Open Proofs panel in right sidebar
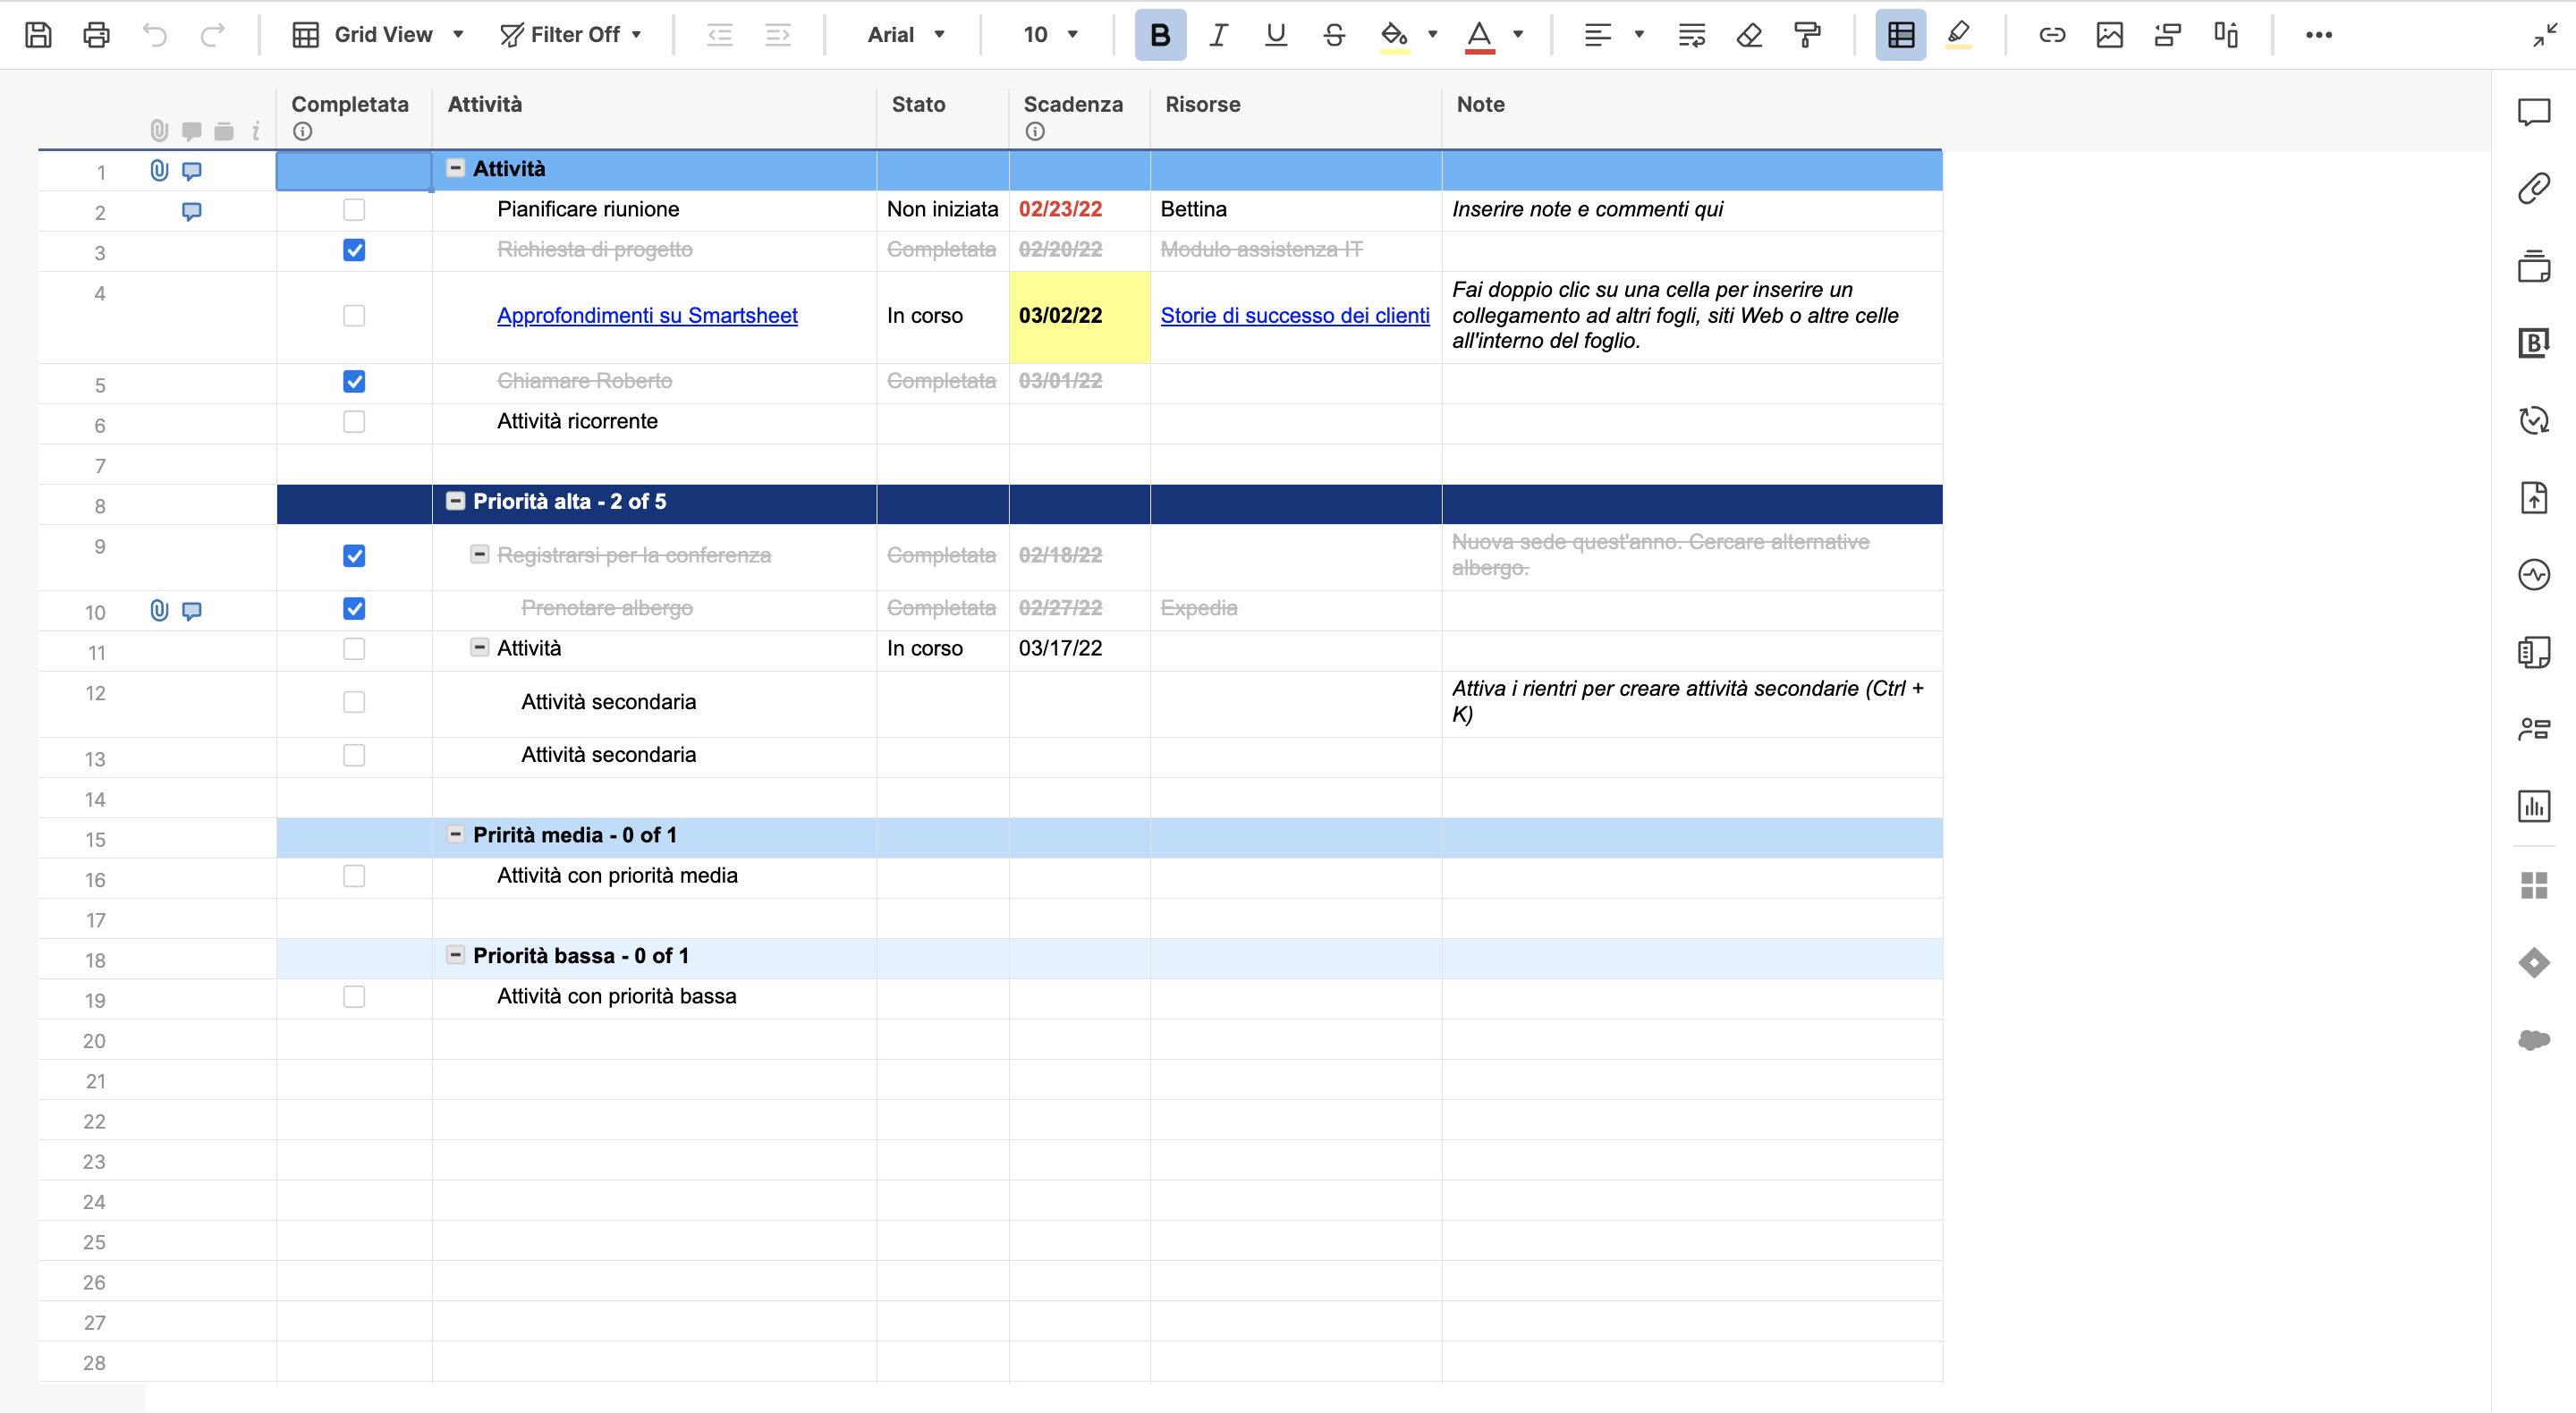The height and width of the screenshot is (1413, 2576). click(2534, 266)
